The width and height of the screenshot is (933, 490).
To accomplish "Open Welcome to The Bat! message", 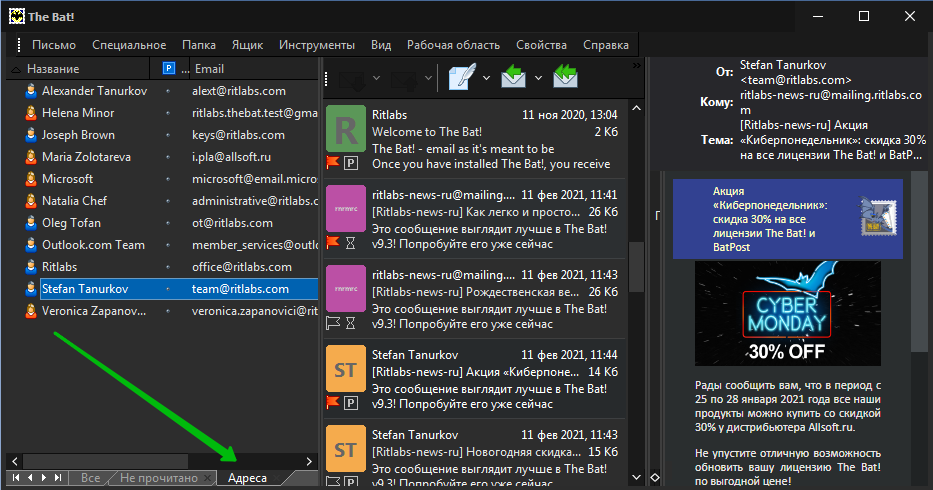I will (x=476, y=139).
